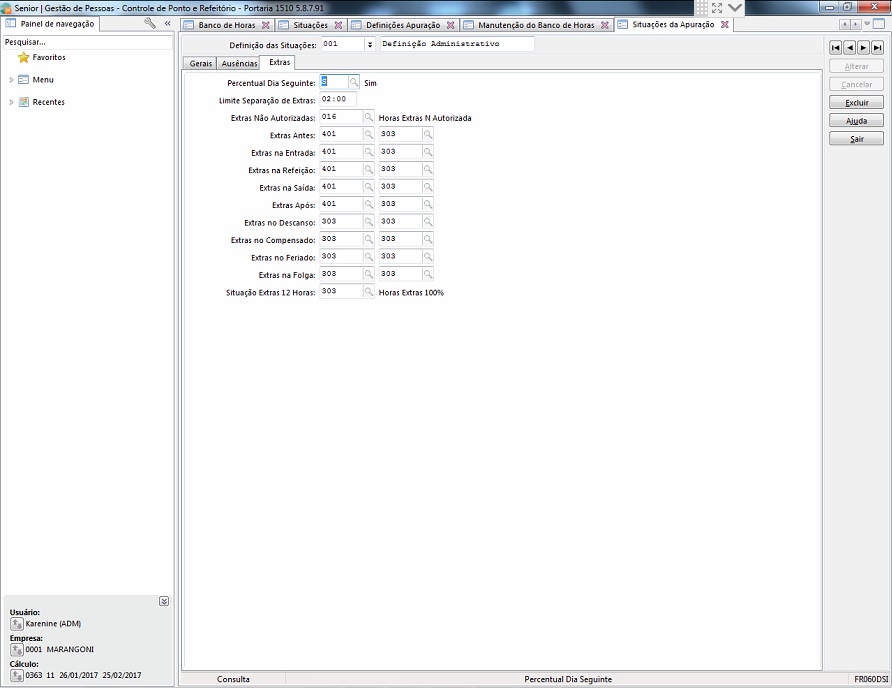This screenshot has width=892, height=688.
Task: Switch to the Gerais tab
Action: (x=200, y=63)
